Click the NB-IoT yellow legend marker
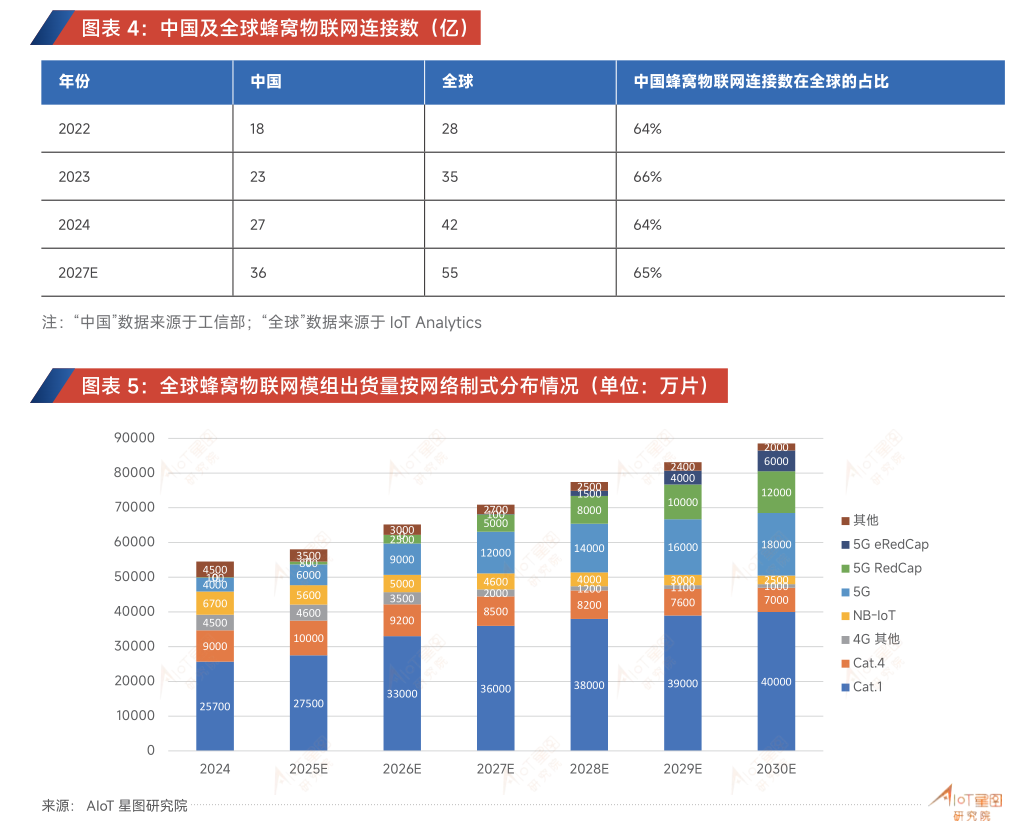This screenshot has width=1034, height=830. click(847, 615)
